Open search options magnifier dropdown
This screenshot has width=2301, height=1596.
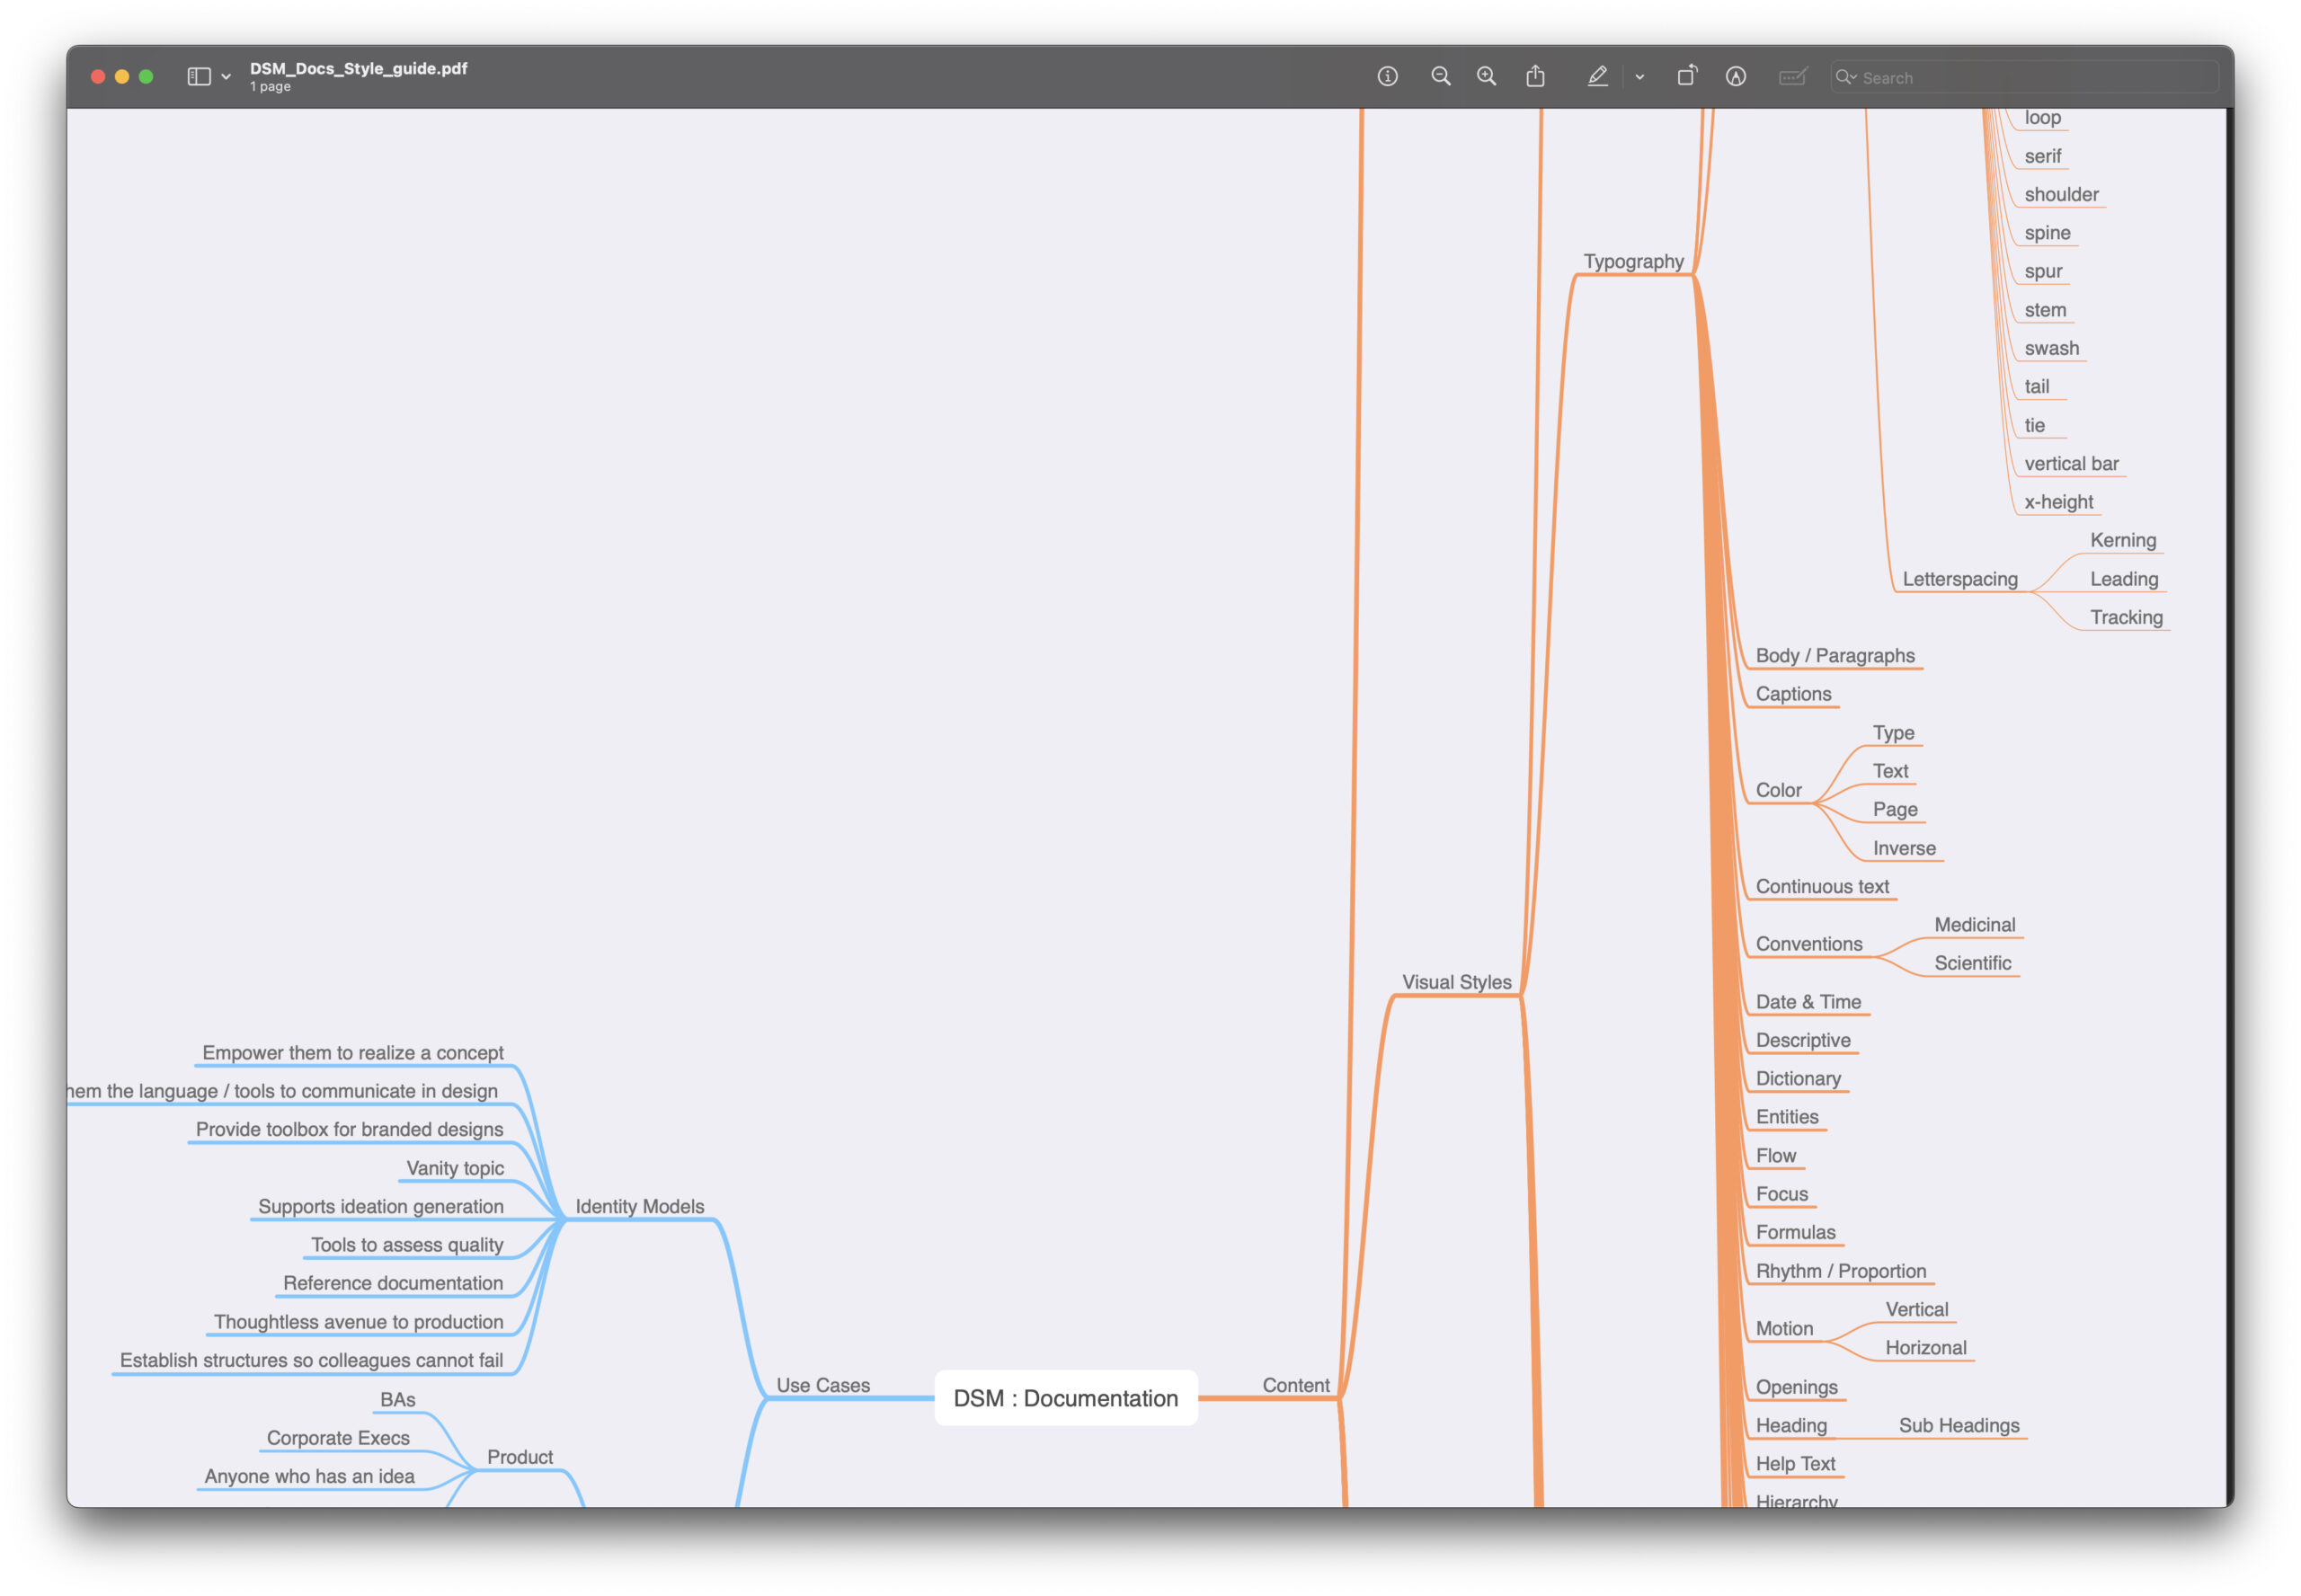tap(1846, 77)
